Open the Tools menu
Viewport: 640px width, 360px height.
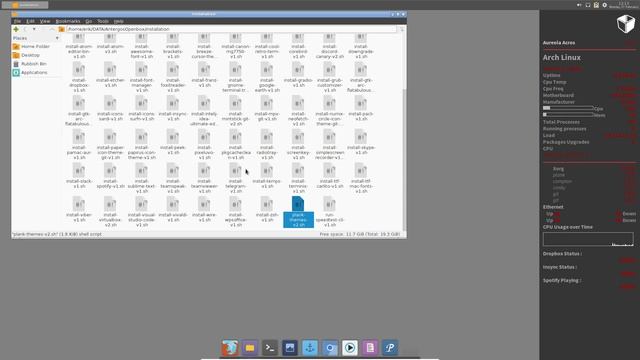(x=103, y=21)
